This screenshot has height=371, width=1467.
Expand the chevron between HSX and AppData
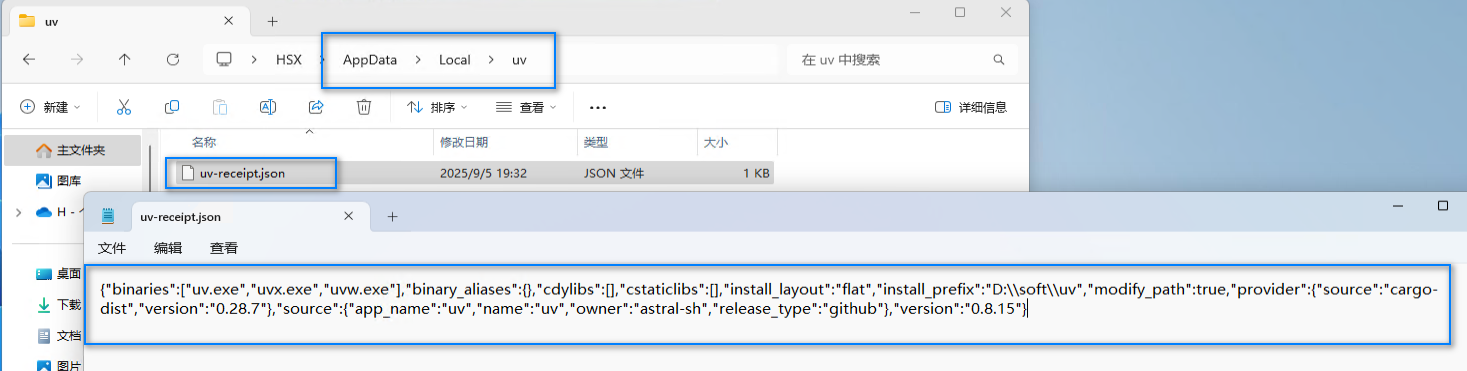322,60
